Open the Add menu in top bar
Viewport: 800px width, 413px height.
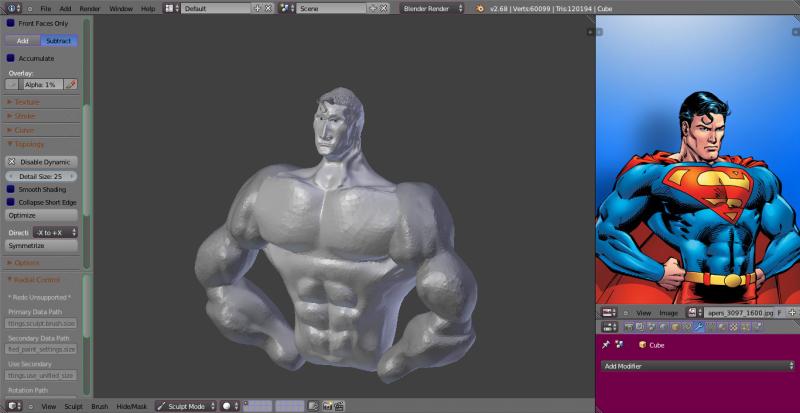click(65, 9)
